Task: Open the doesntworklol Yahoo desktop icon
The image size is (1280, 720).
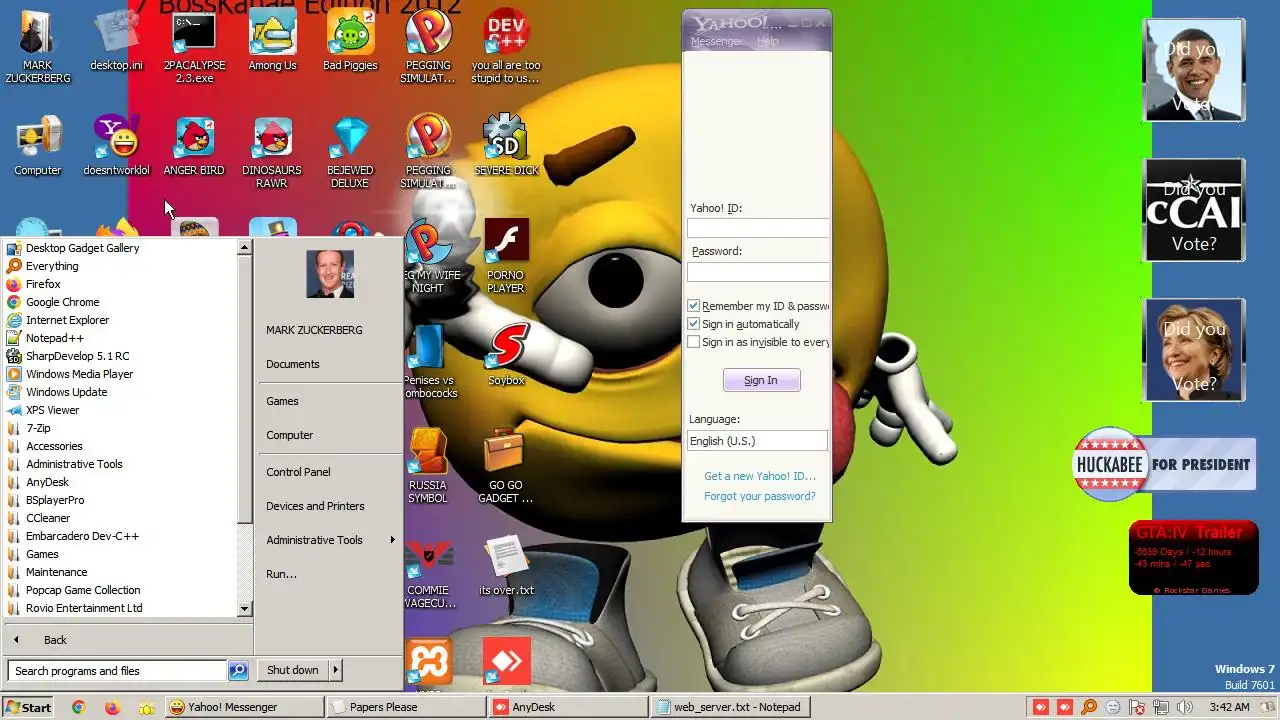Action: point(116,147)
